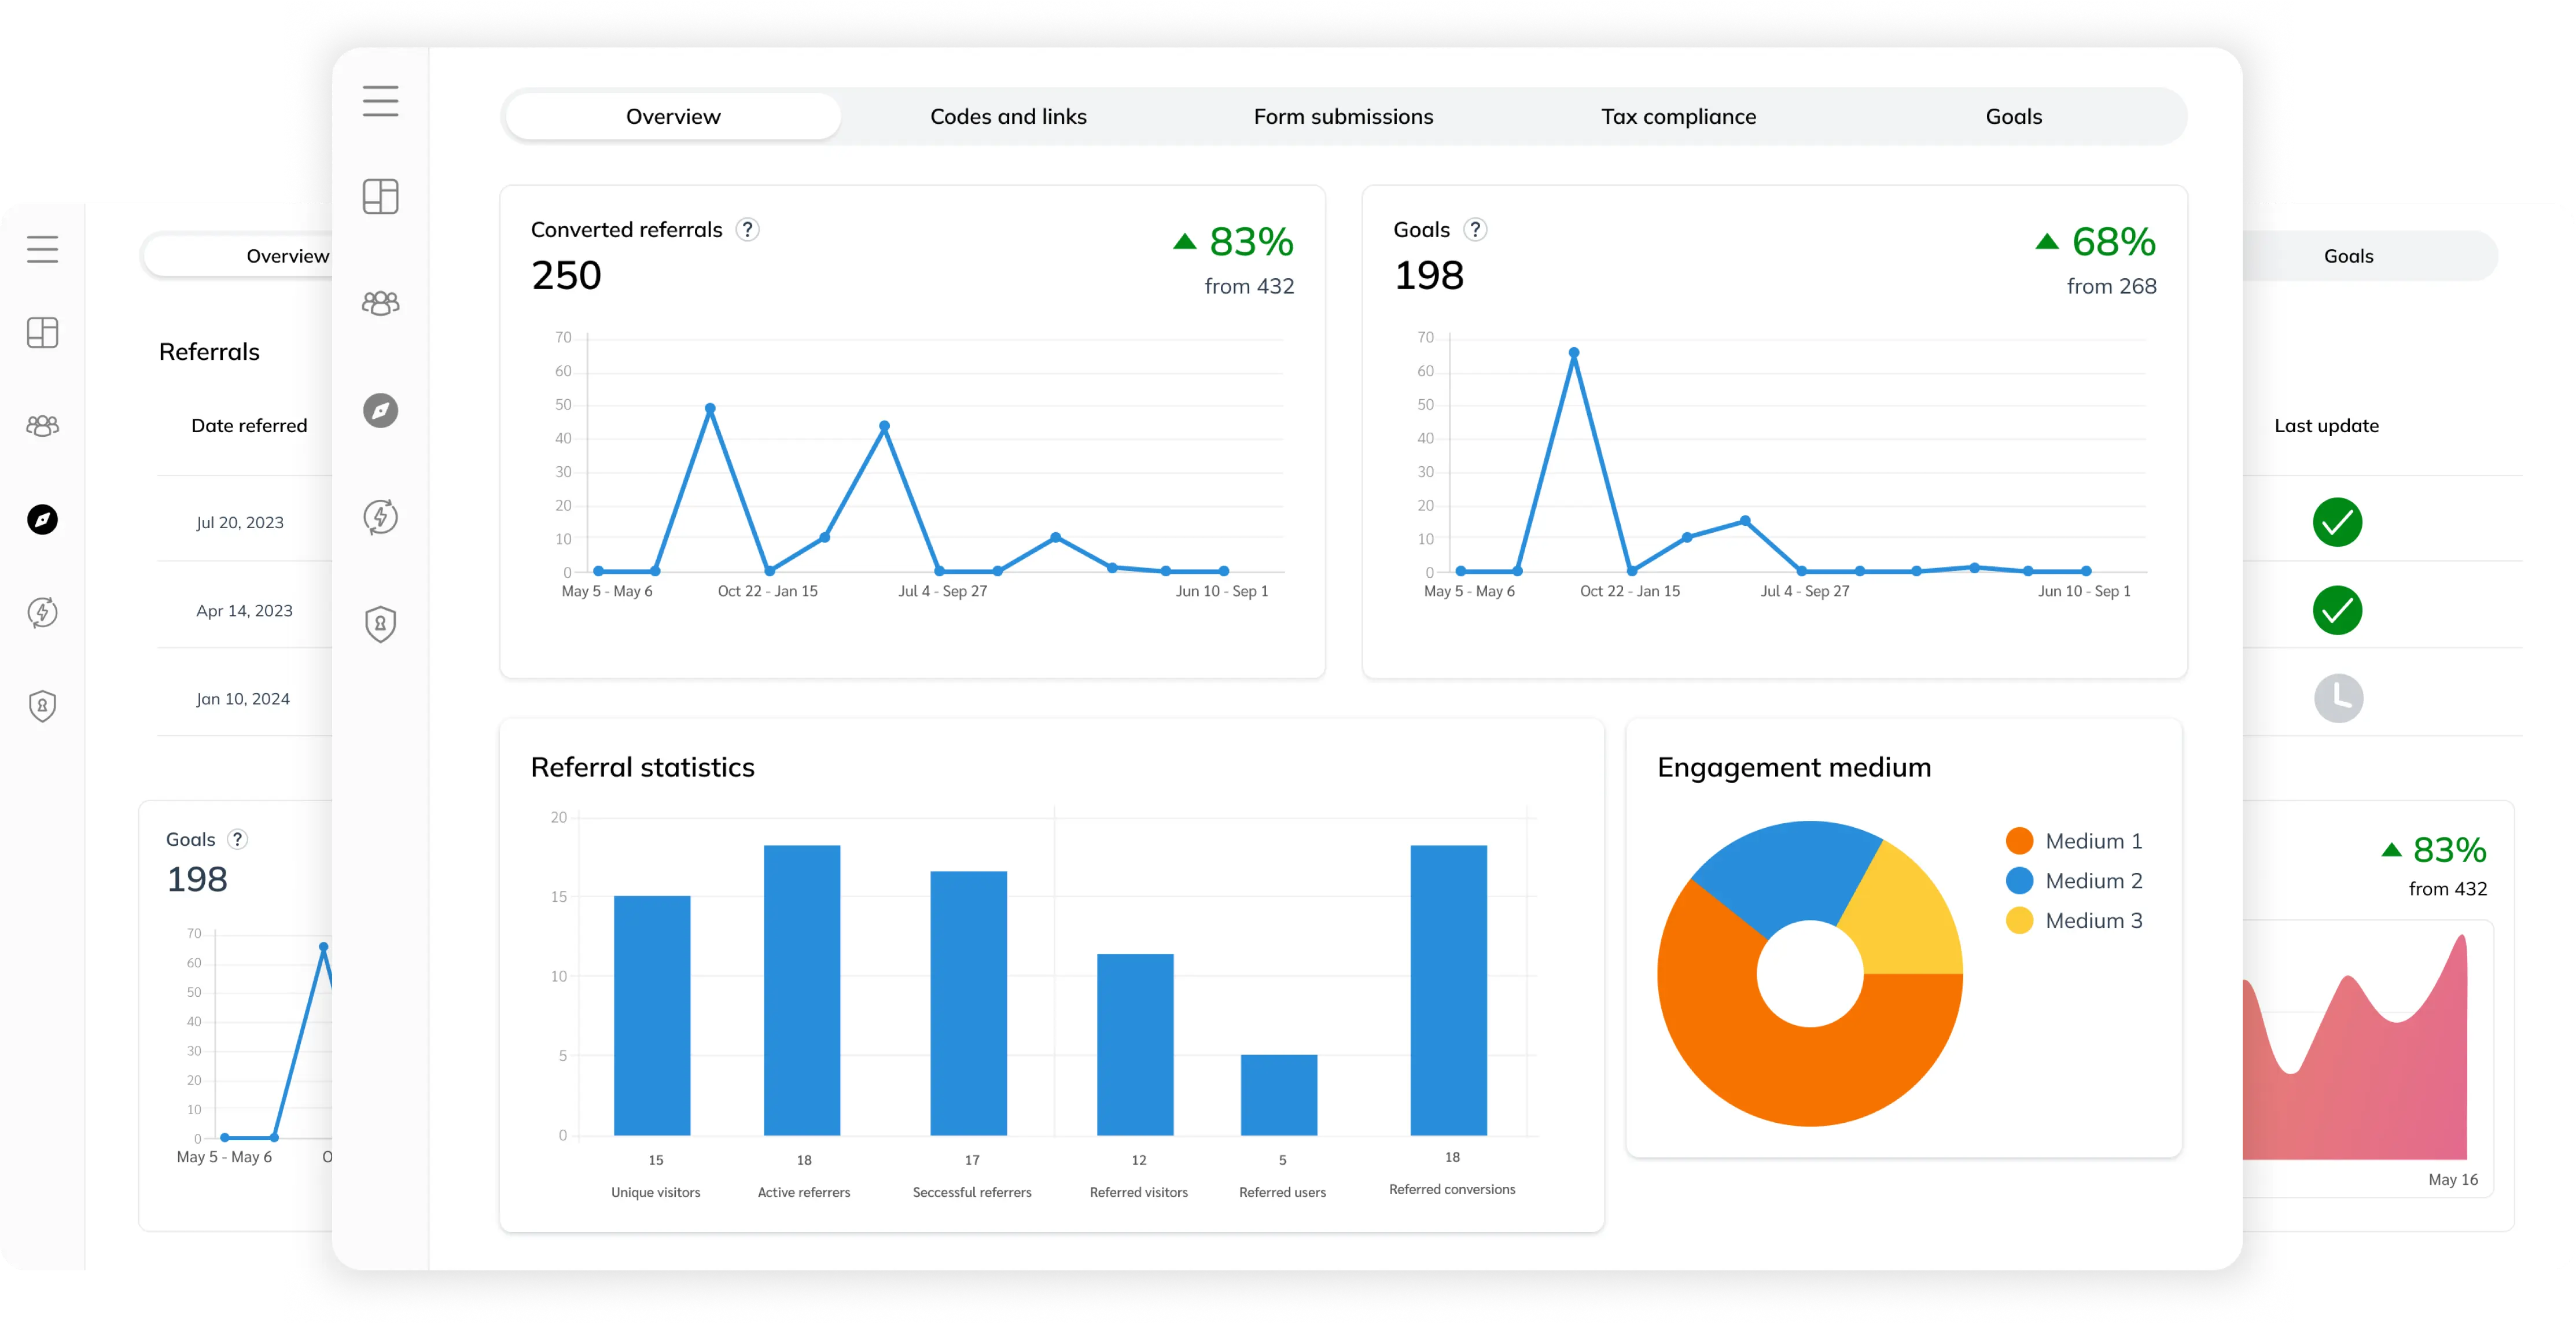The width and height of the screenshot is (2576, 1323).
Task: Open the hamburger menu in the main sidebar
Action: (380, 101)
